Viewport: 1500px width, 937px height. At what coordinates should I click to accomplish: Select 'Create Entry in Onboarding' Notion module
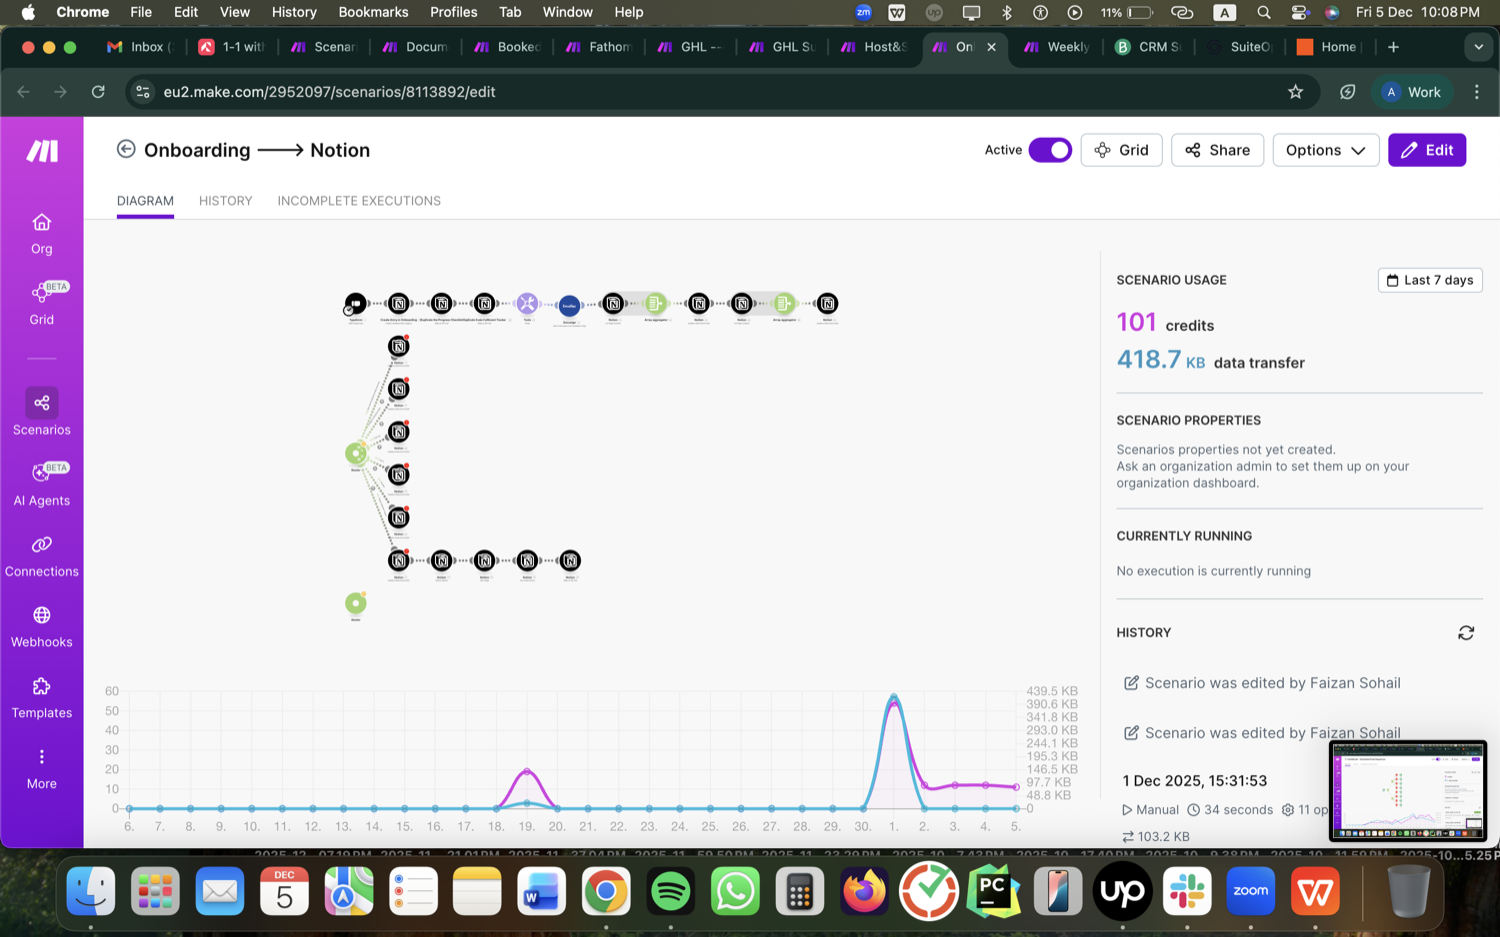coord(399,303)
